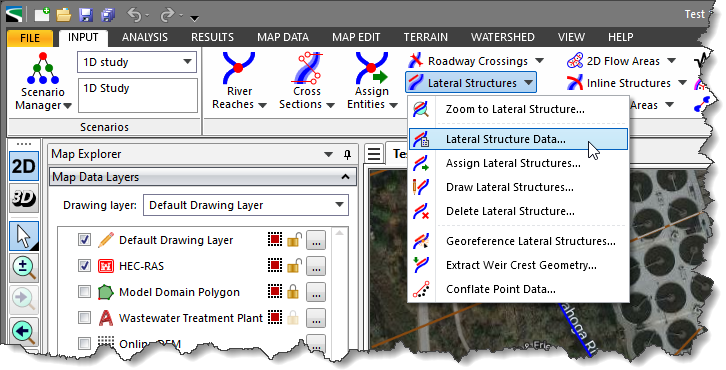Screen dimensions: 726x370
Task: Switch to 2D view mode
Action: click(x=24, y=166)
